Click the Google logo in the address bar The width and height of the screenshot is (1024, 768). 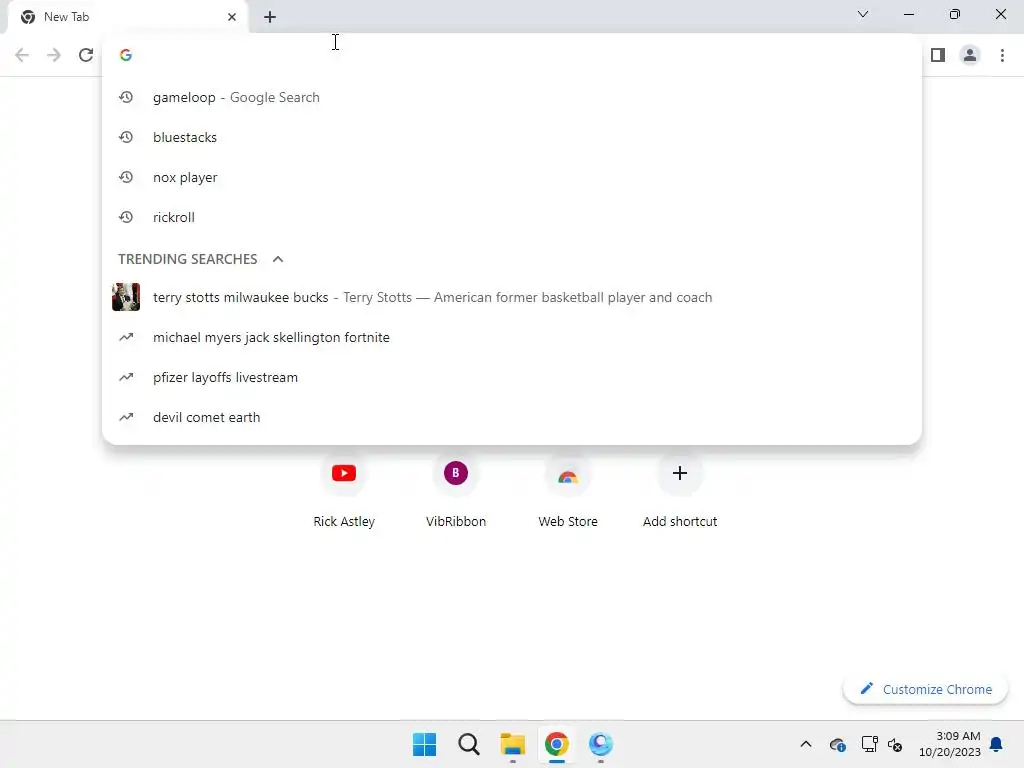click(x=126, y=55)
